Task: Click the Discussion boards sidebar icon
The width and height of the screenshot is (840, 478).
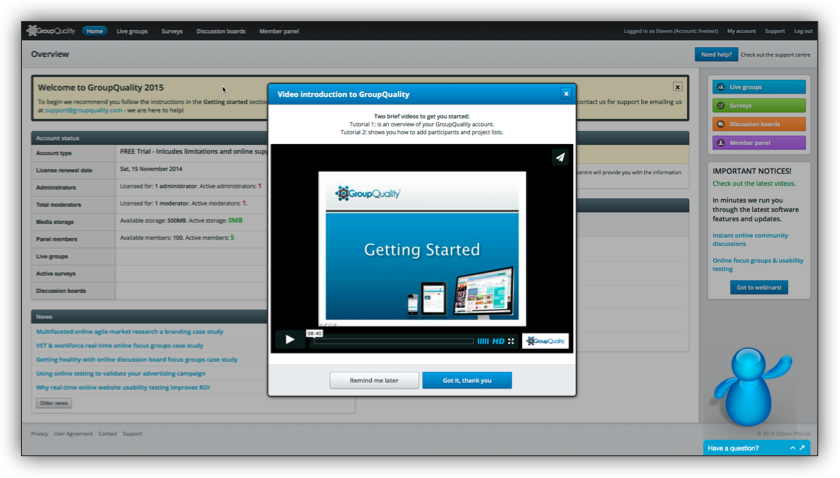Action: (x=721, y=124)
